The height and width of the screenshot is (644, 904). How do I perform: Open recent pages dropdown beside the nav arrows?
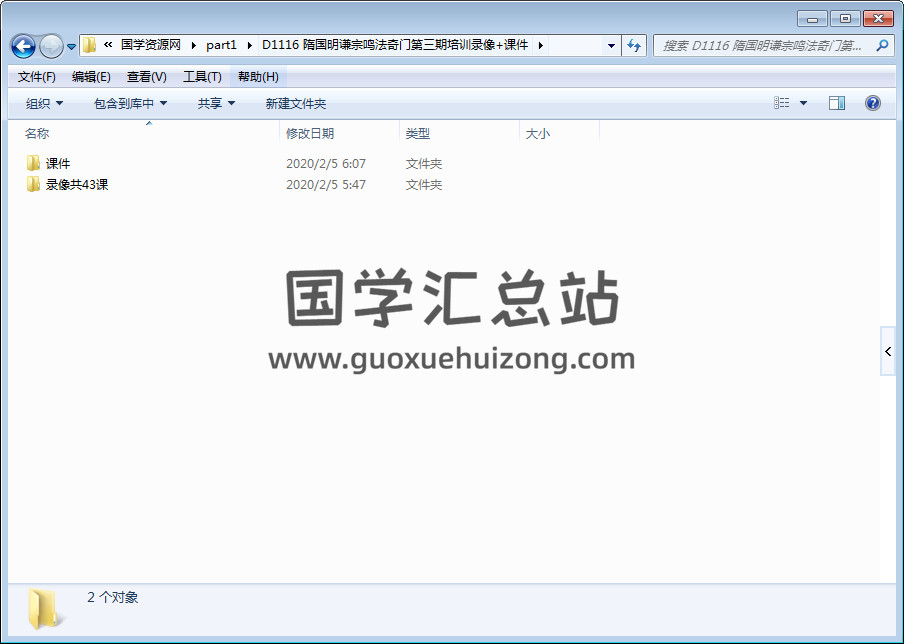[71, 47]
